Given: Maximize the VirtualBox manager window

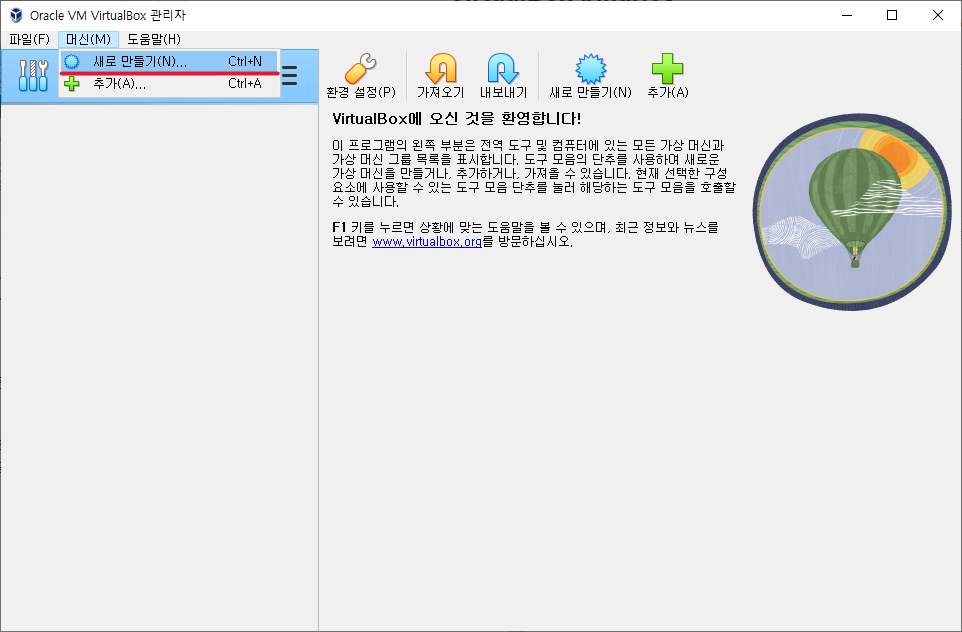Looking at the screenshot, I should pos(892,15).
